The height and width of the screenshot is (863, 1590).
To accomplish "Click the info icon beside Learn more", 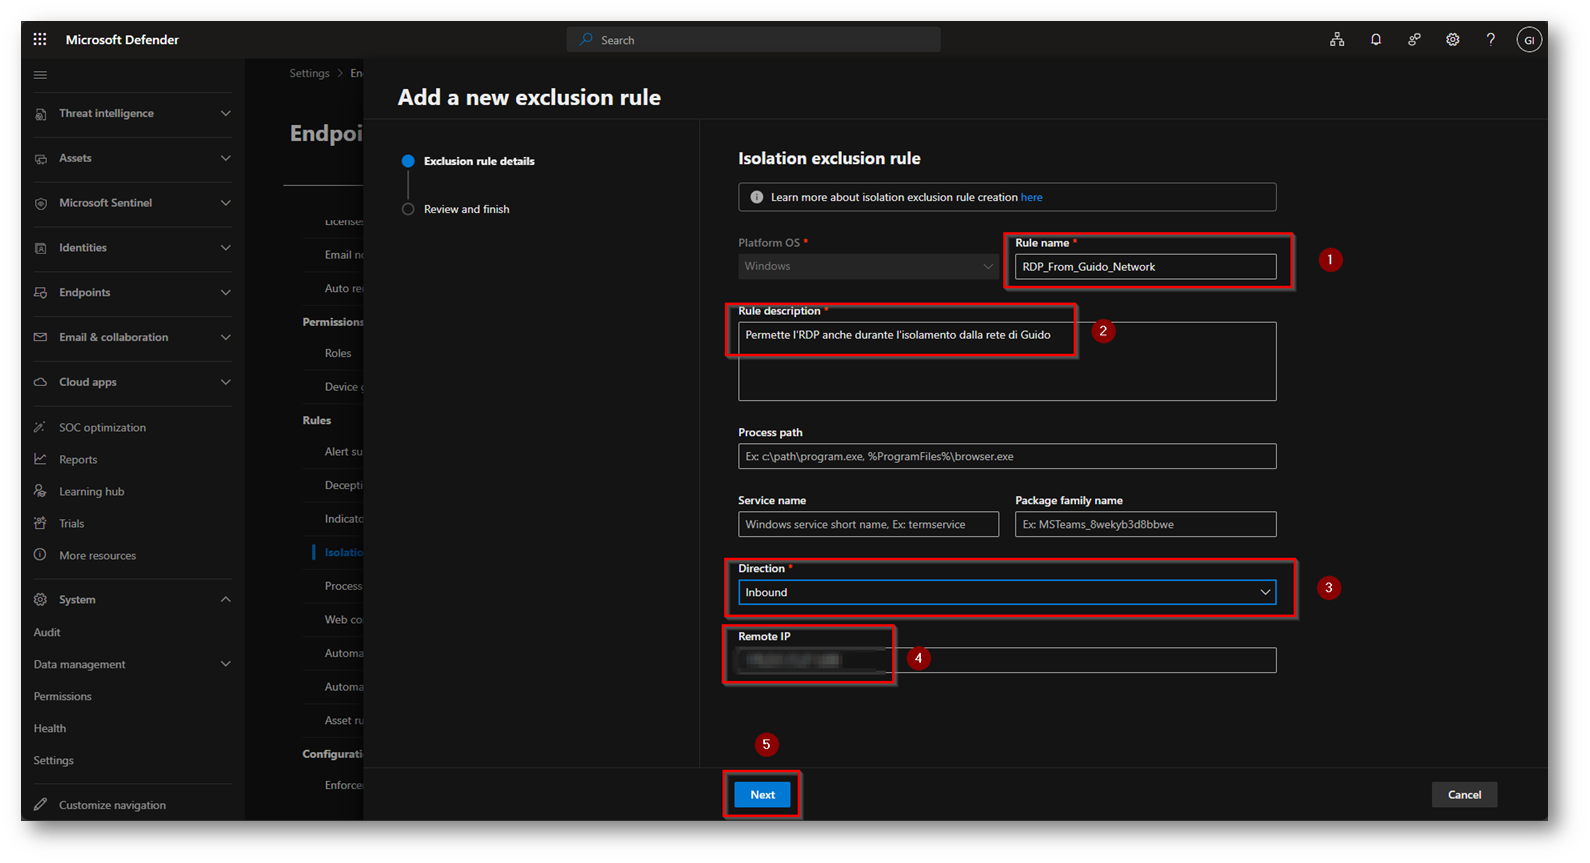I will pos(757,197).
